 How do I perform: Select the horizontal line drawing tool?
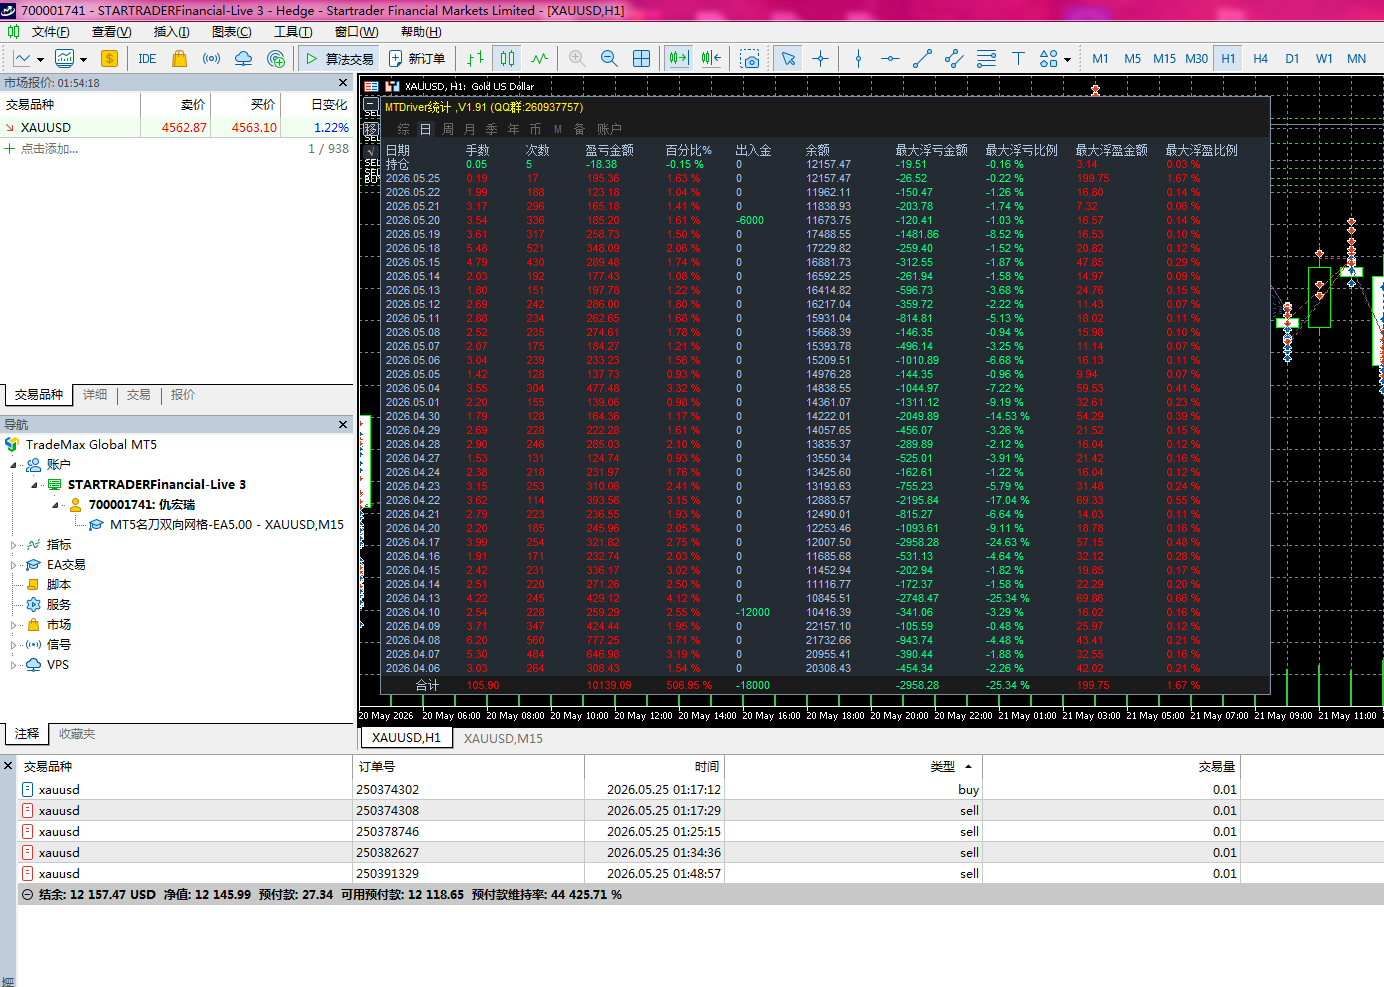click(x=890, y=58)
